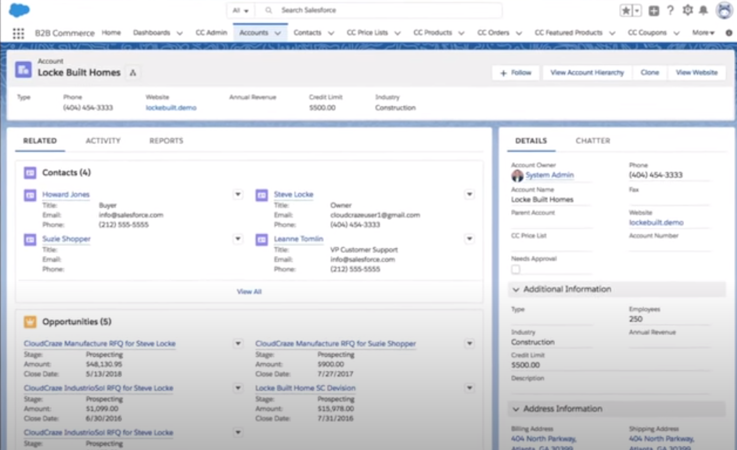Open the notifications bell icon
This screenshot has height=450, width=737.
click(704, 11)
